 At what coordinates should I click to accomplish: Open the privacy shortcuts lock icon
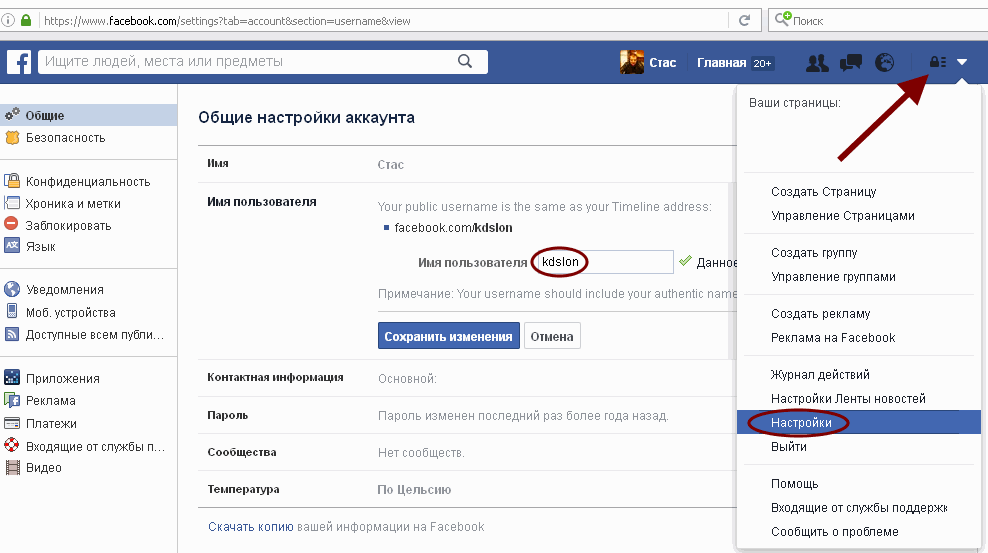click(938, 62)
